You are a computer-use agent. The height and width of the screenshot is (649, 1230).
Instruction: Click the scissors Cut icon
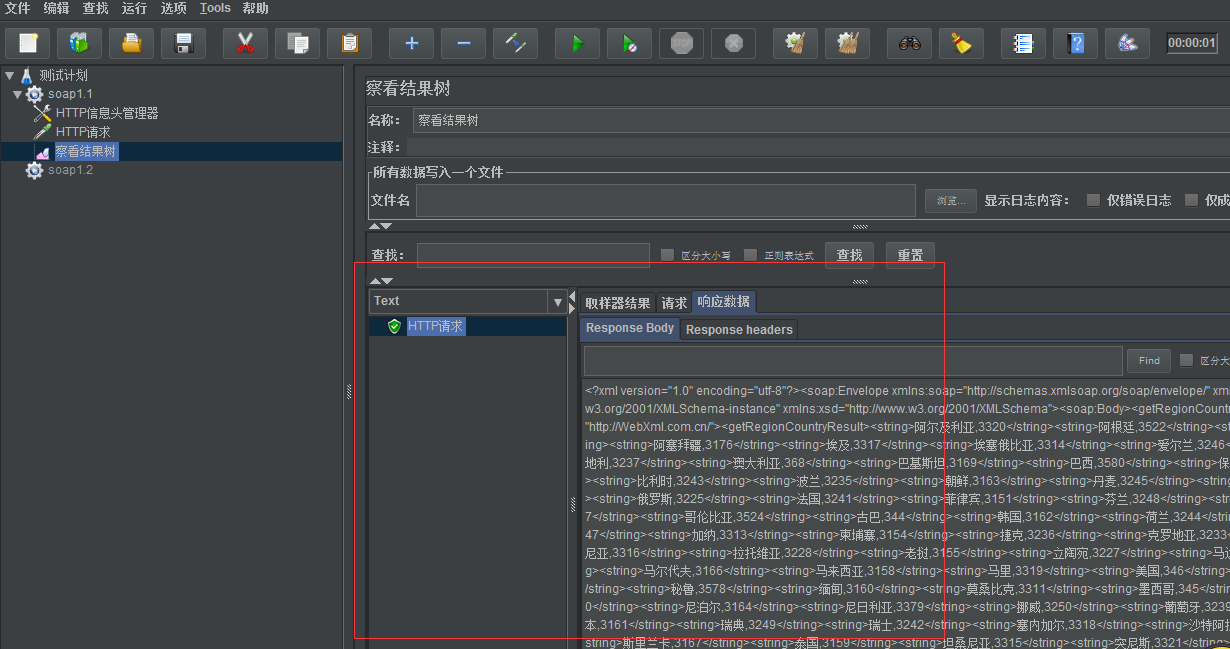coord(245,43)
